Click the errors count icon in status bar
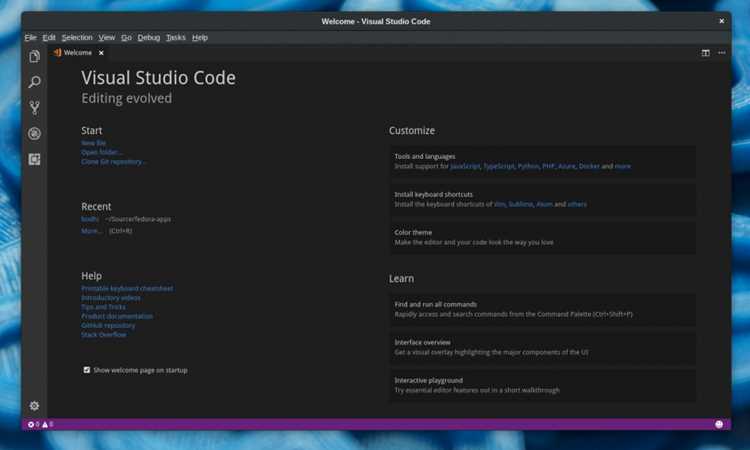750x450 pixels. [x=33, y=424]
